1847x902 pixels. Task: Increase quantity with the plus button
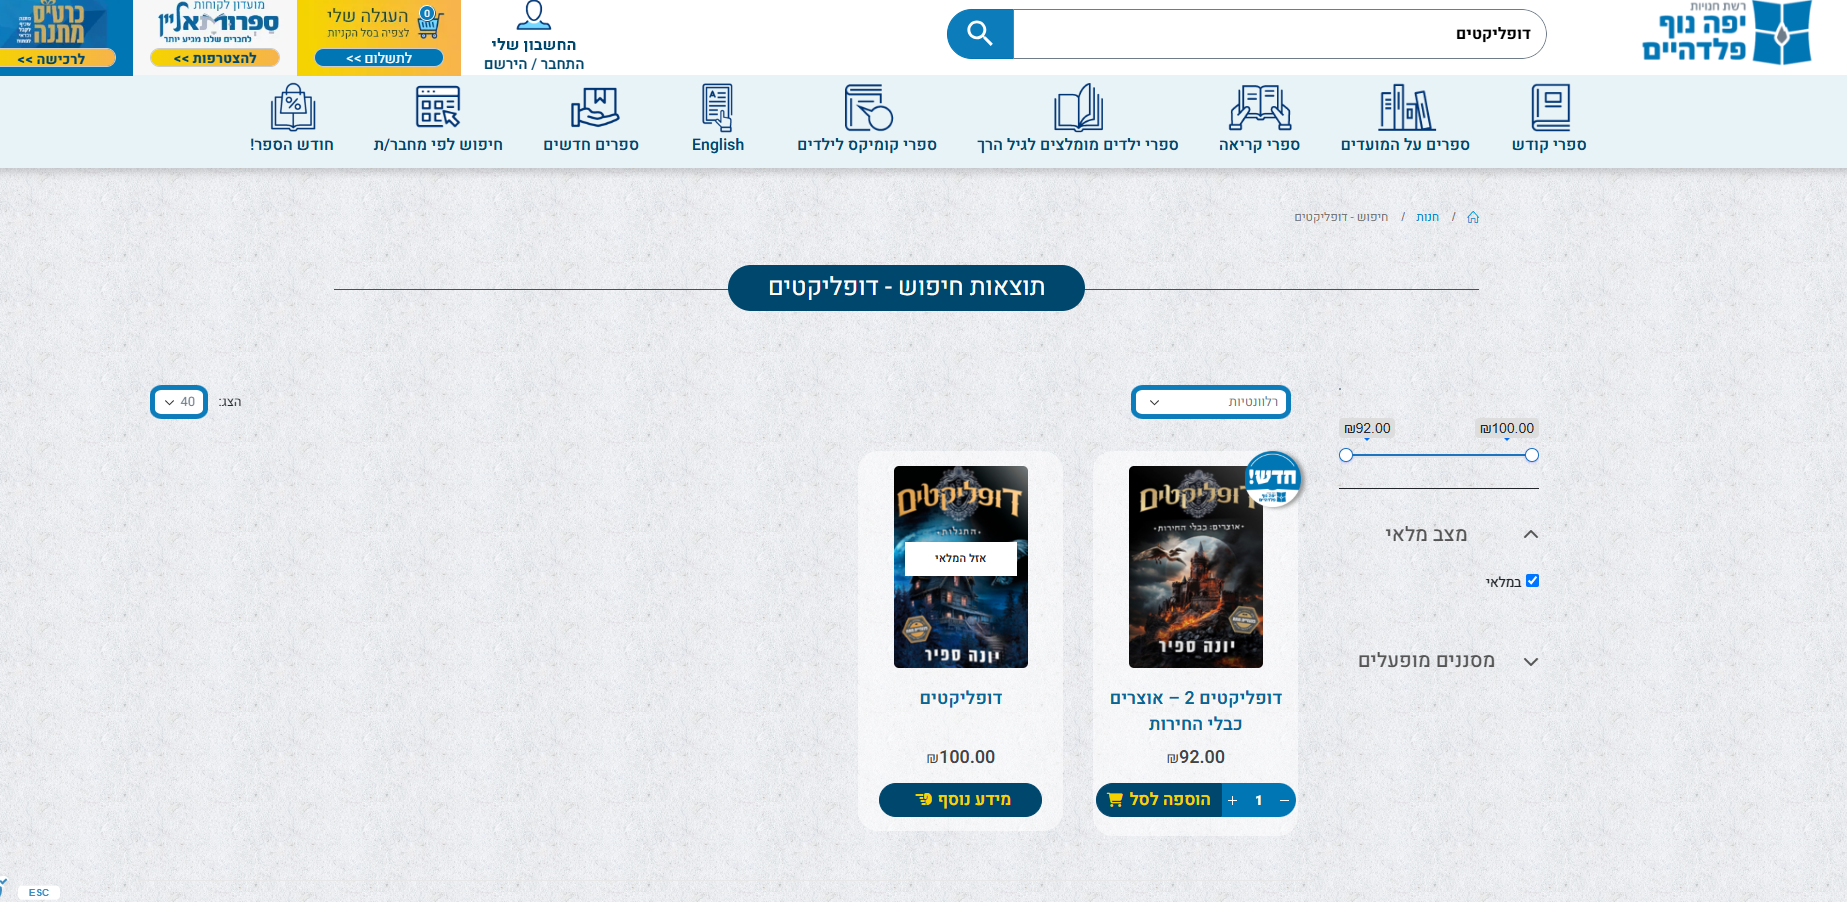[x=1232, y=800]
